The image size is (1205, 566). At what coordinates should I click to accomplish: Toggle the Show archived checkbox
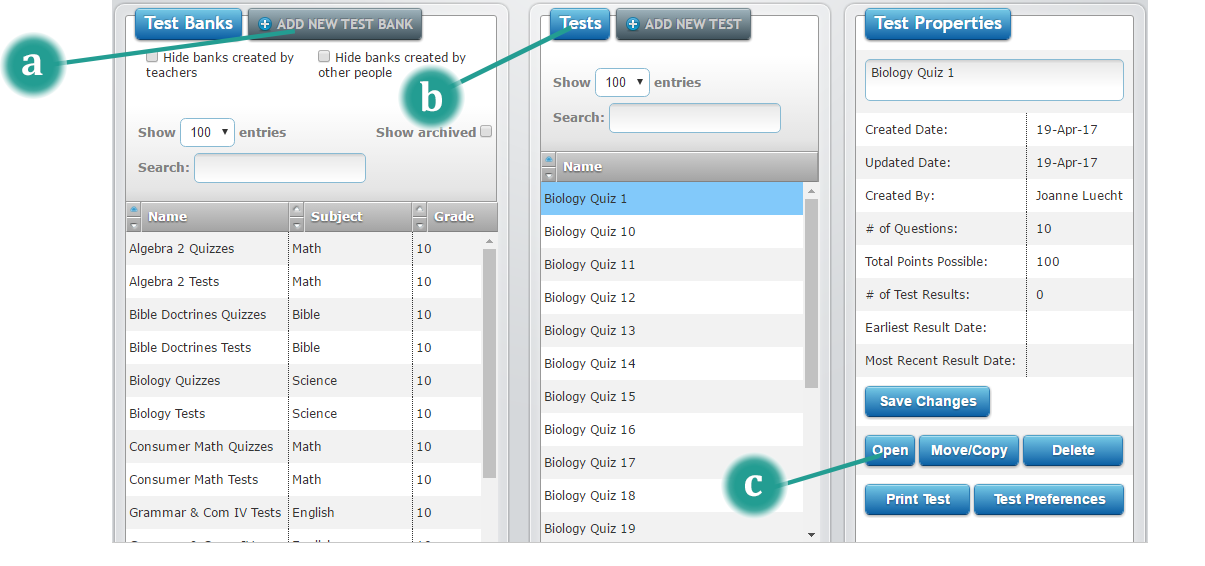pyautogui.click(x=486, y=132)
